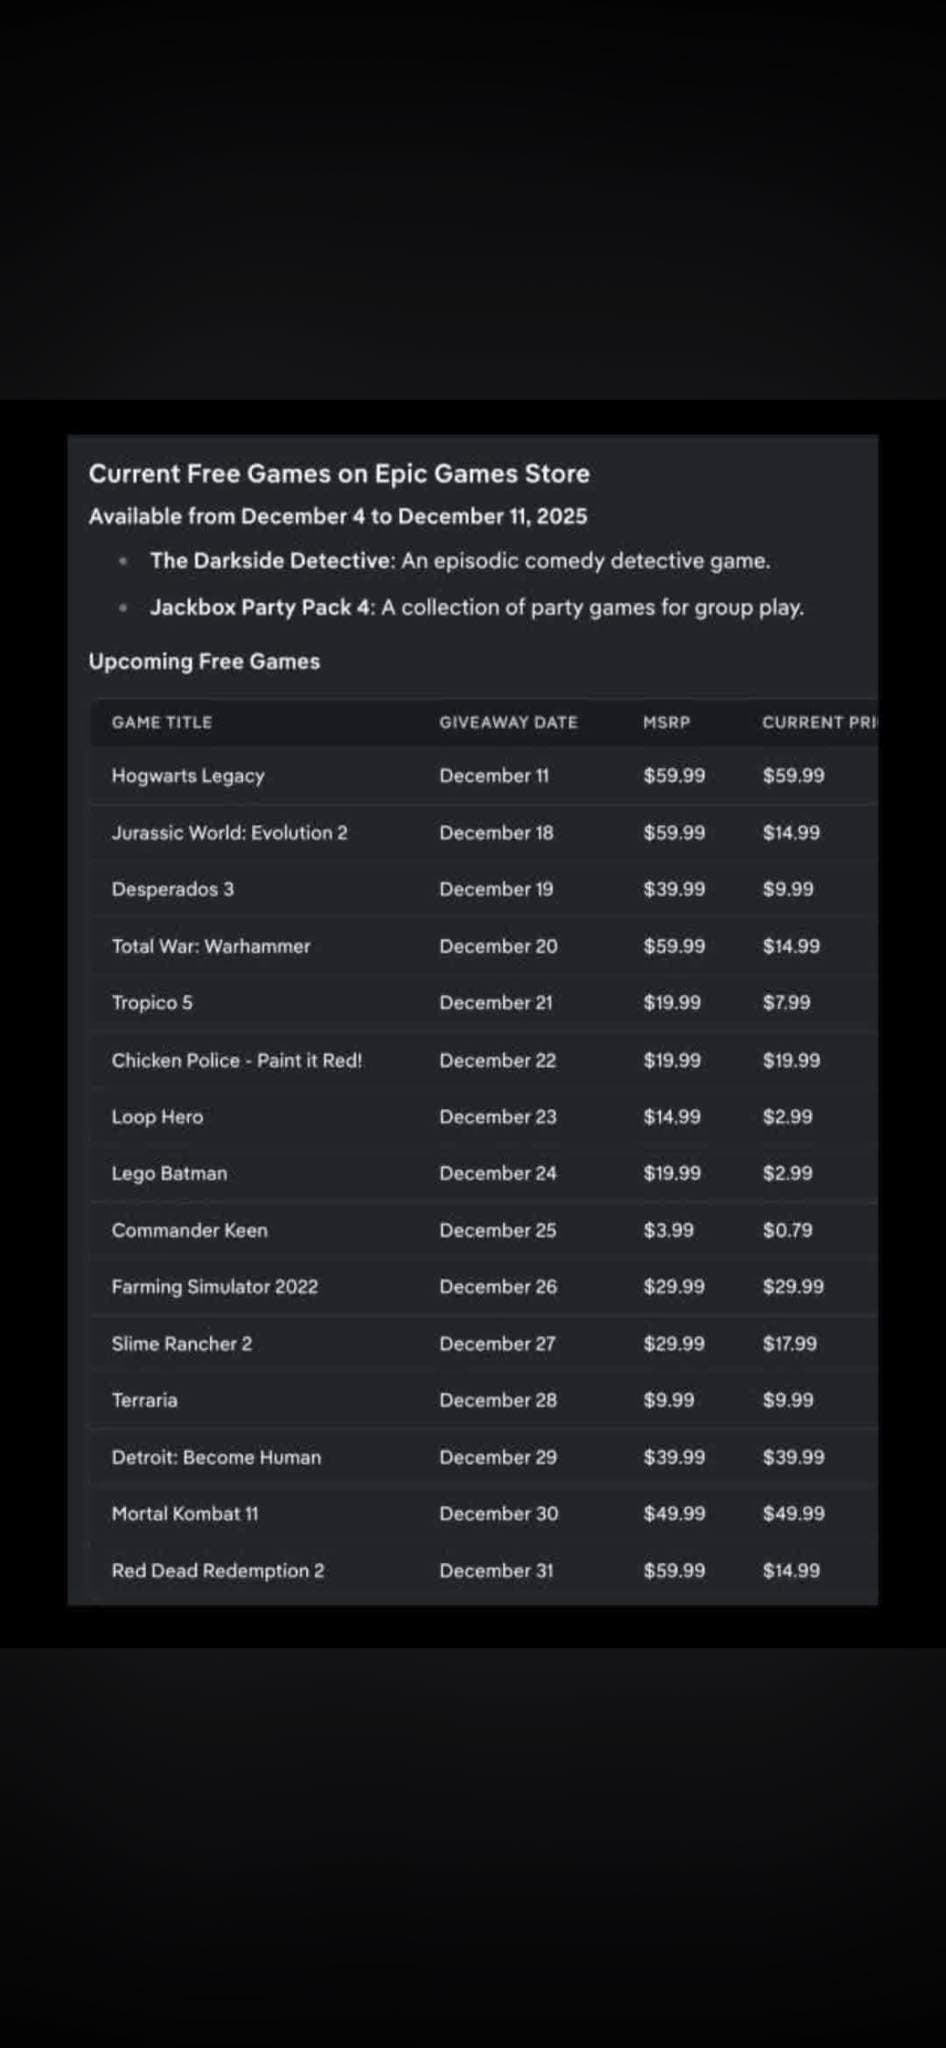Click the Loop Hero title
Image resolution: width=946 pixels, height=2048 pixels.
point(157,1117)
